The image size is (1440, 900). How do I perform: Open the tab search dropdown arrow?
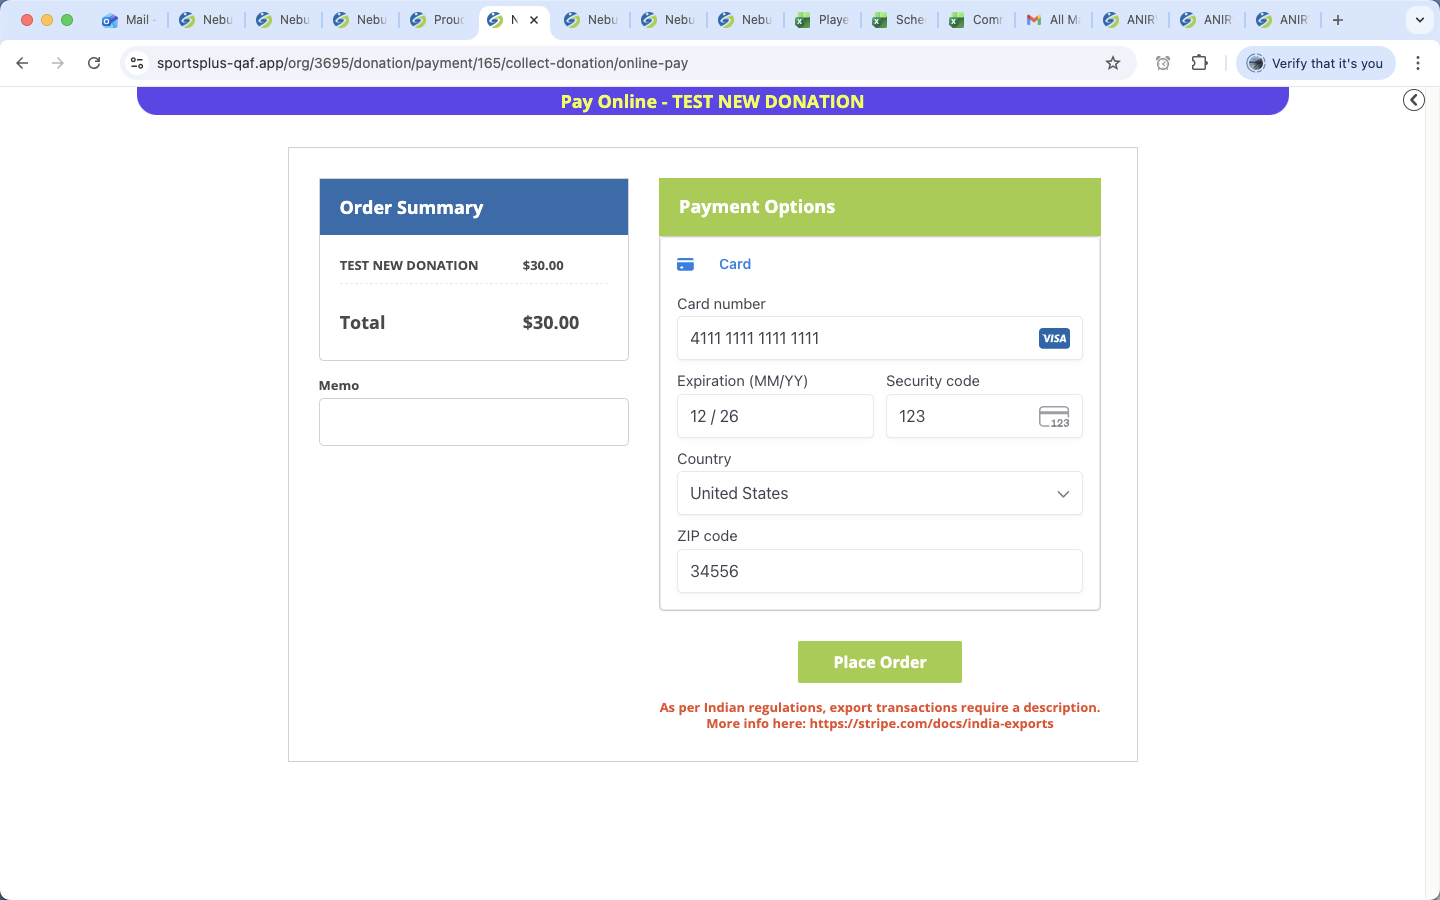pyautogui.click(x=1419, y=20)
